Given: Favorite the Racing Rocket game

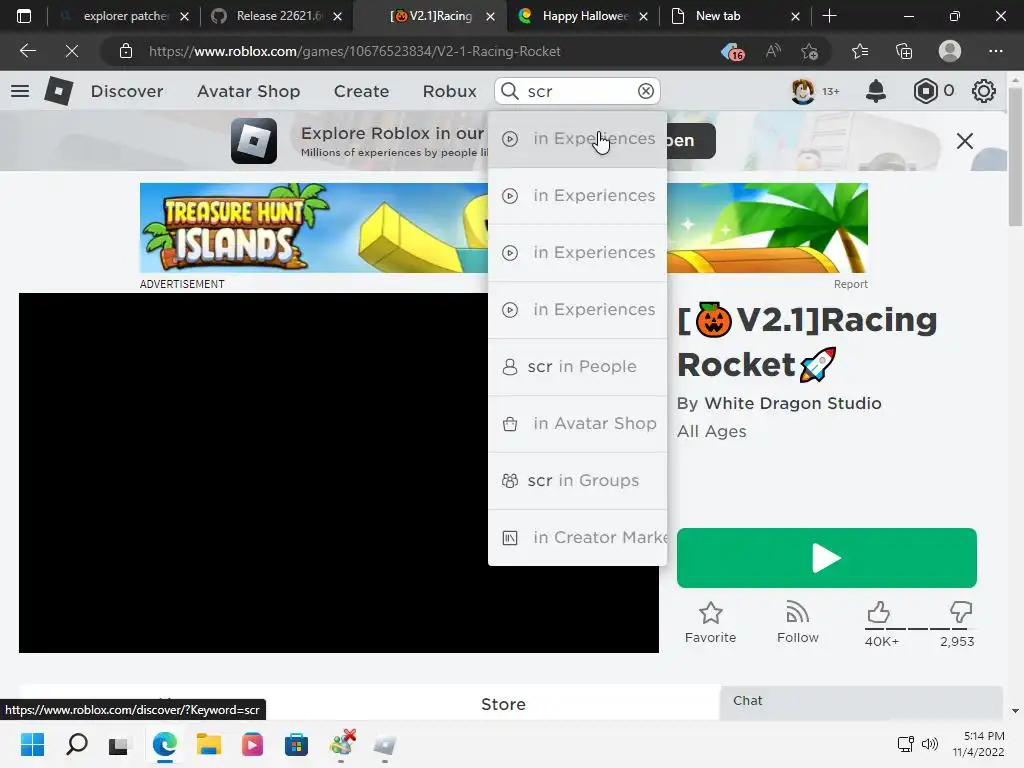Looking at the screenshot, I should click(x=711, y=623).
